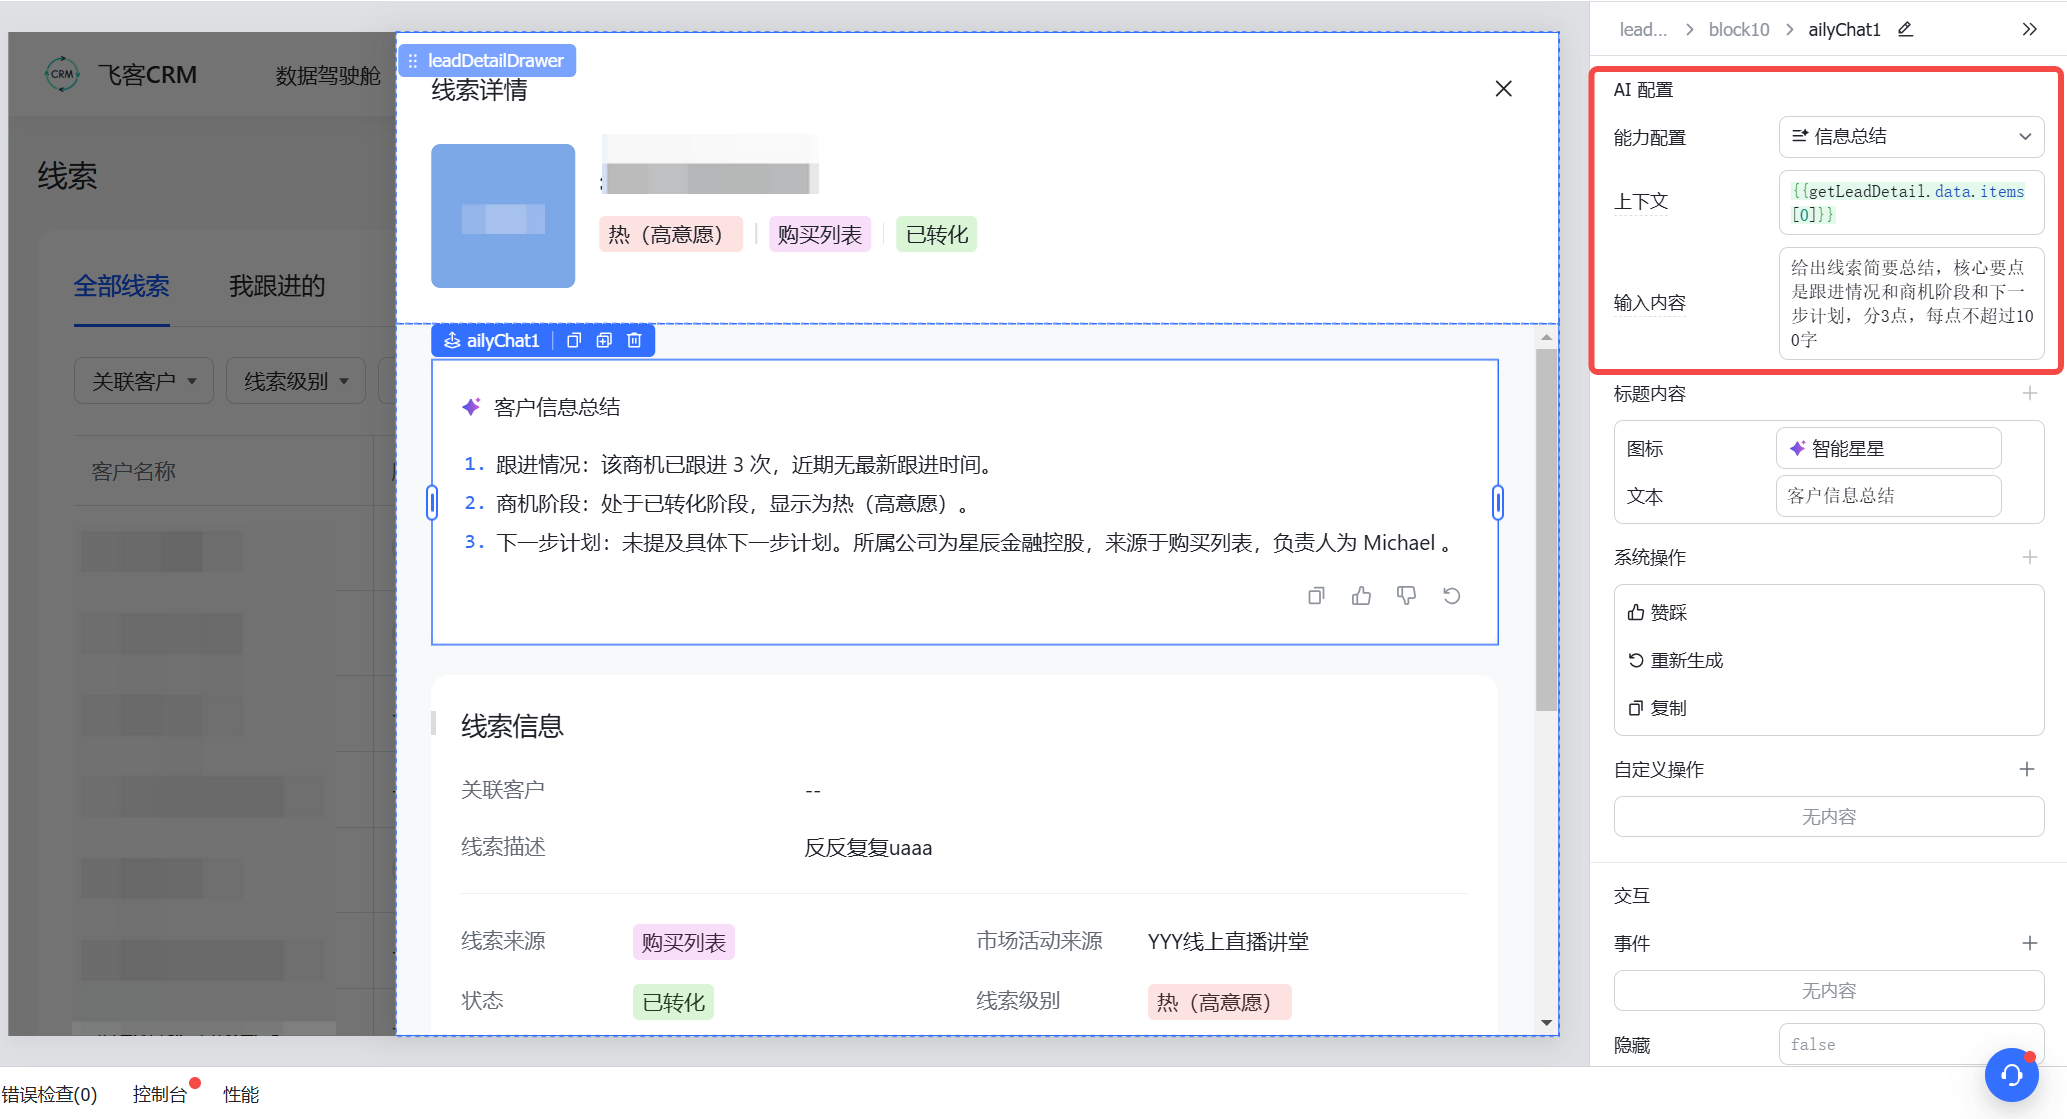The height and width of the screenshot is (1119, 2067).
Task: Collapse the right panel with double chevron
Action: tap(2029, 29)
